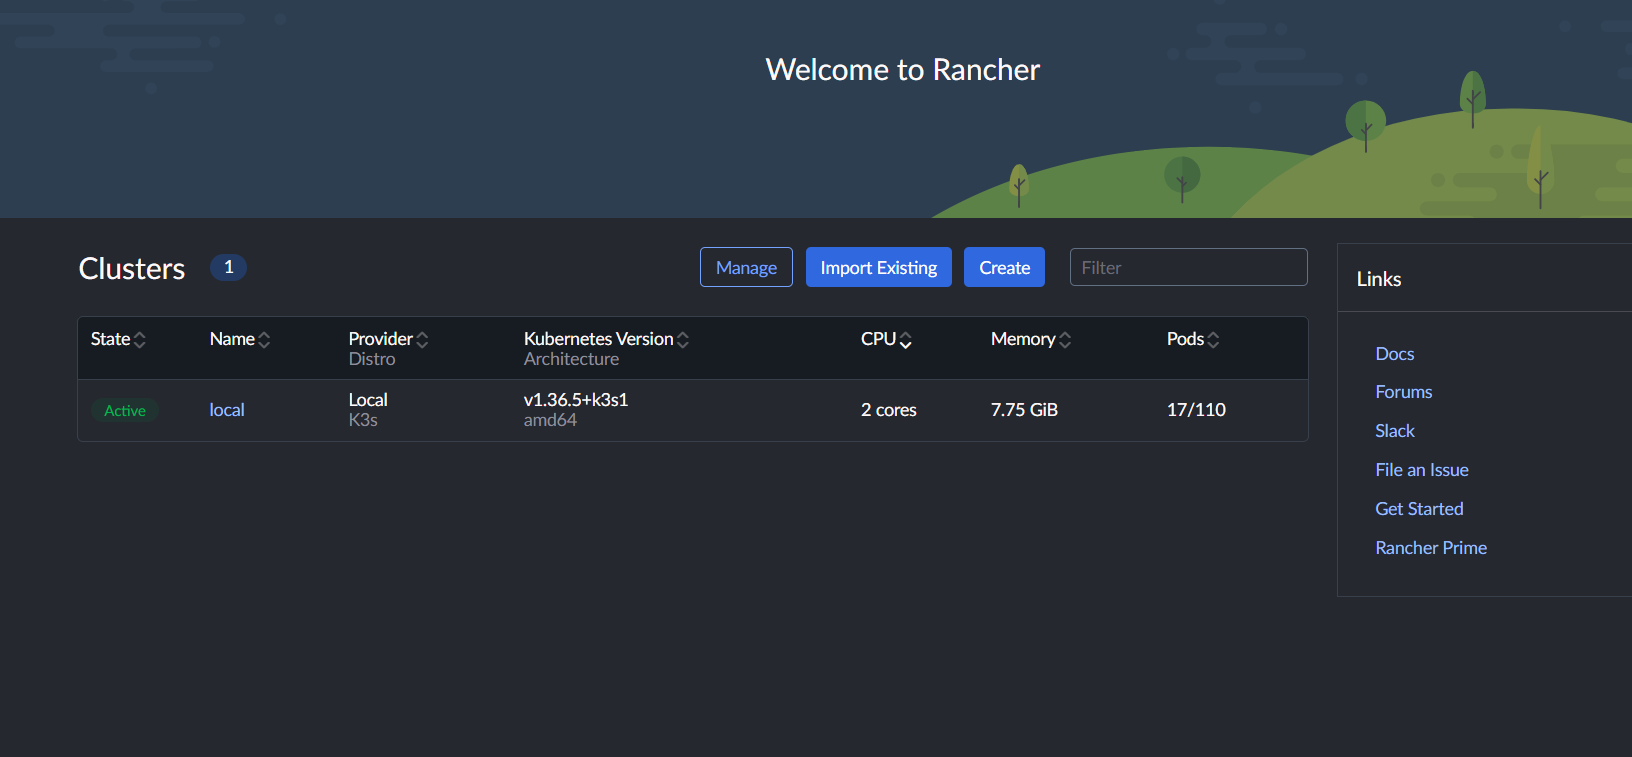Image resolution: width=1632 pixels, height=757 pixels.
Task: Import an existing cluster
Action: pyautogui.click(x=879, y=267)
